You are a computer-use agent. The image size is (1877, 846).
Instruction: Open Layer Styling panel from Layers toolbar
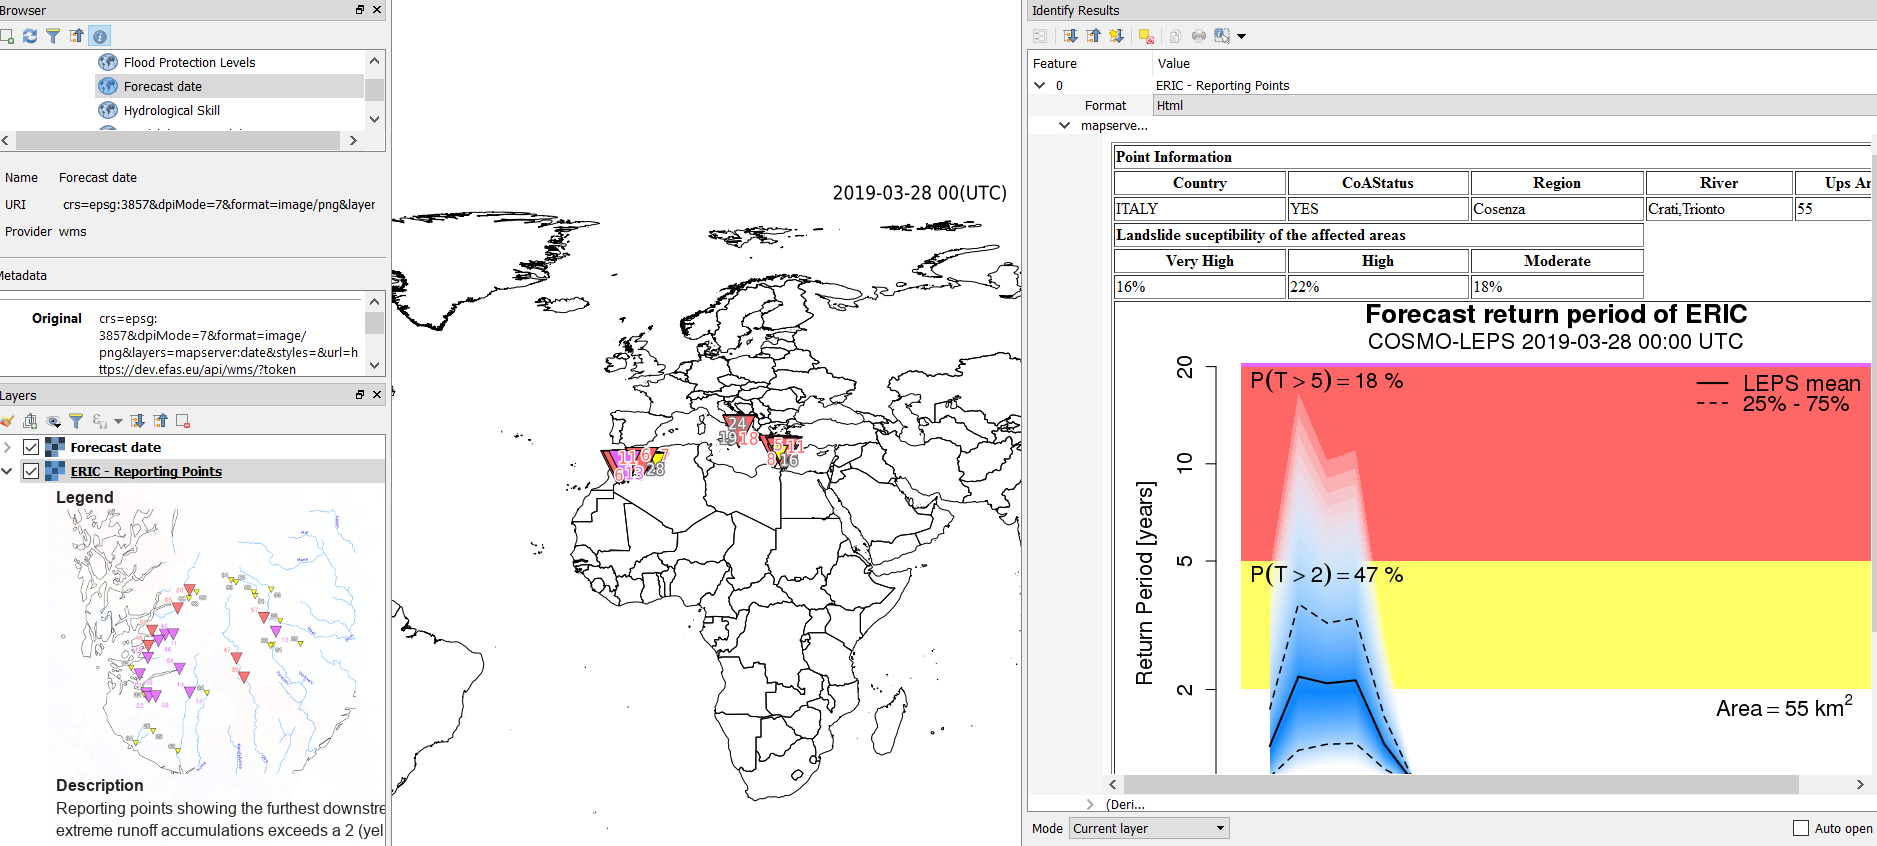pyautogui.click(x=7, y=421)
